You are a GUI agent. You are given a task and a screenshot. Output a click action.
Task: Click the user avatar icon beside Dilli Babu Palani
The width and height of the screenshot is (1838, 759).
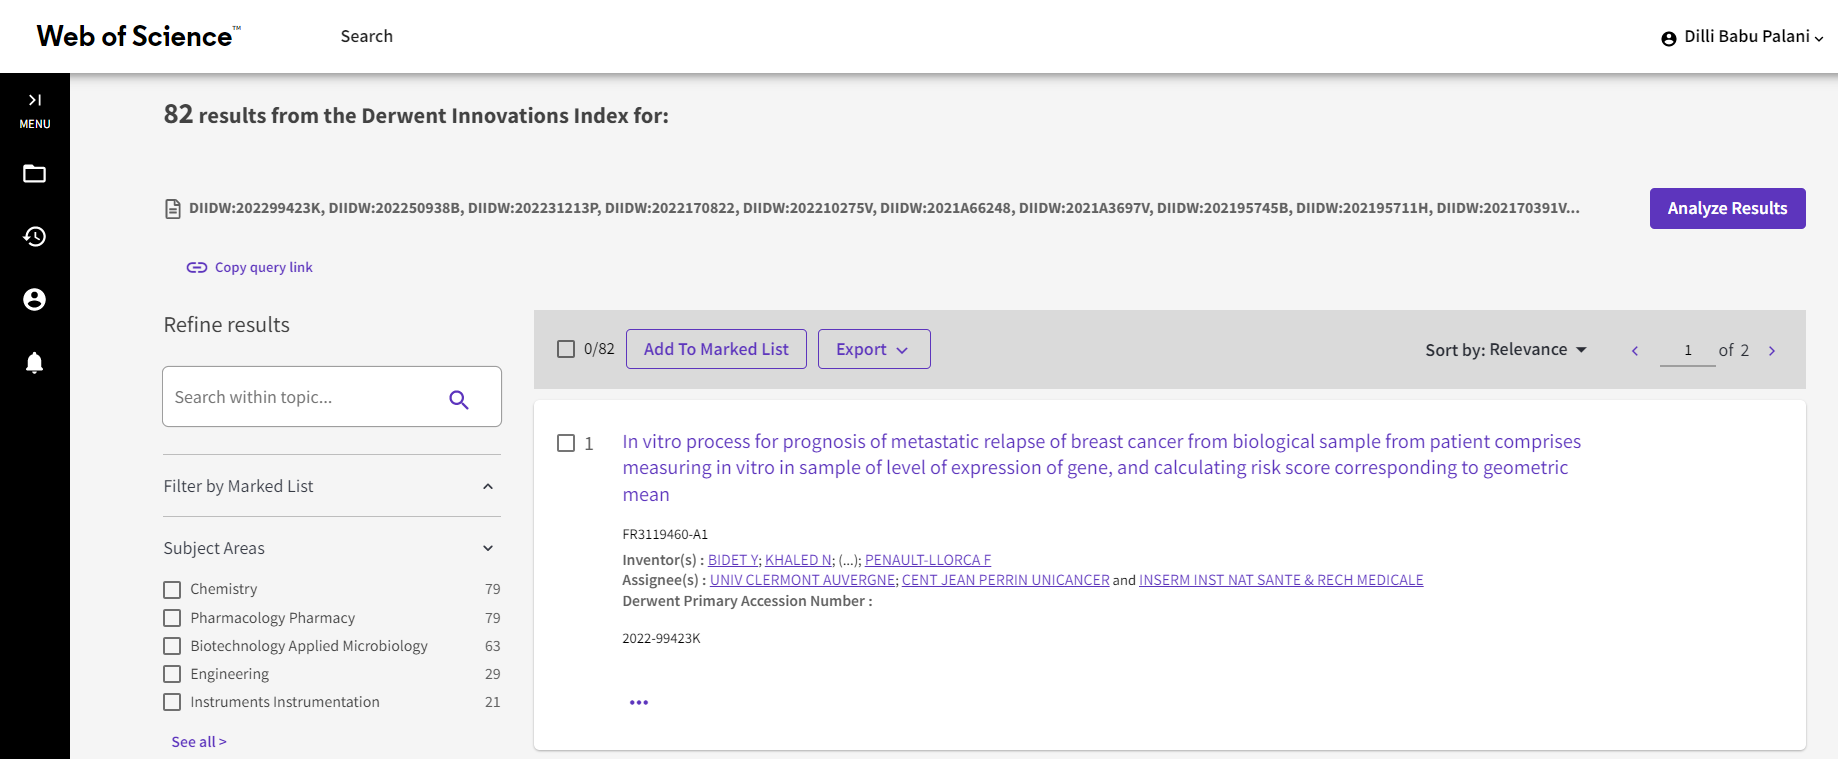pos(1669,38)
